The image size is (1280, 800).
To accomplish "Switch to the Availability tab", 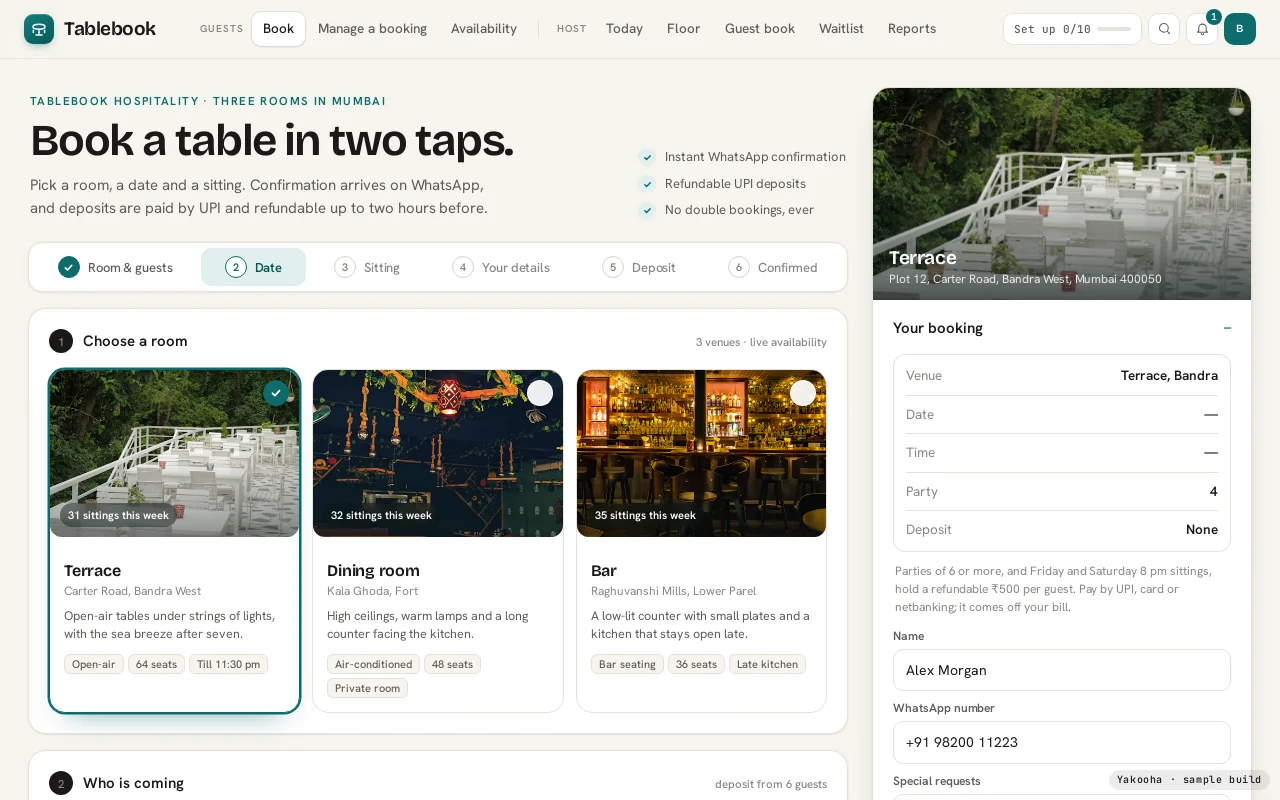I will pyautogui.click(x=484, y=29).
